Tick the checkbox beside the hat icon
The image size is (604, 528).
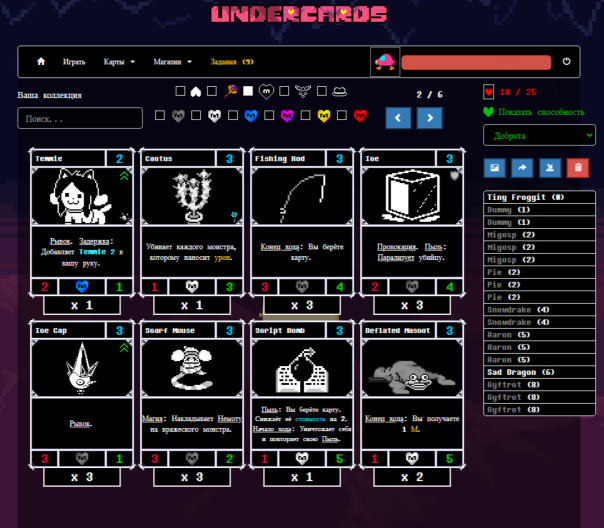[x=322, y=91]
